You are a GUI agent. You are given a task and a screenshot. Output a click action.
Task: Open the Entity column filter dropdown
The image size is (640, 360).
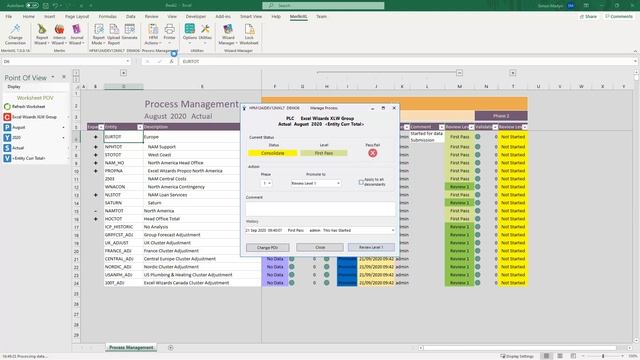tap(140, 127)
